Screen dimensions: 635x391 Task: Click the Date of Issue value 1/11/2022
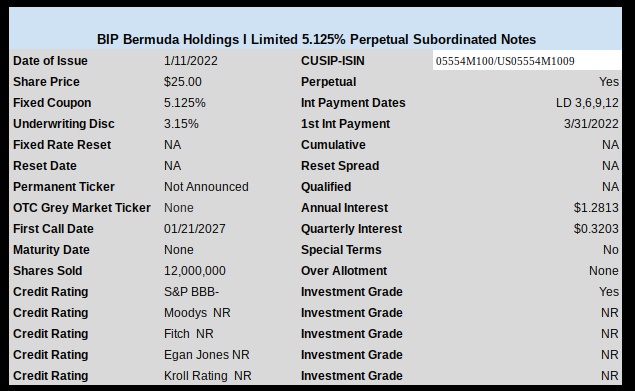[191, 61]
